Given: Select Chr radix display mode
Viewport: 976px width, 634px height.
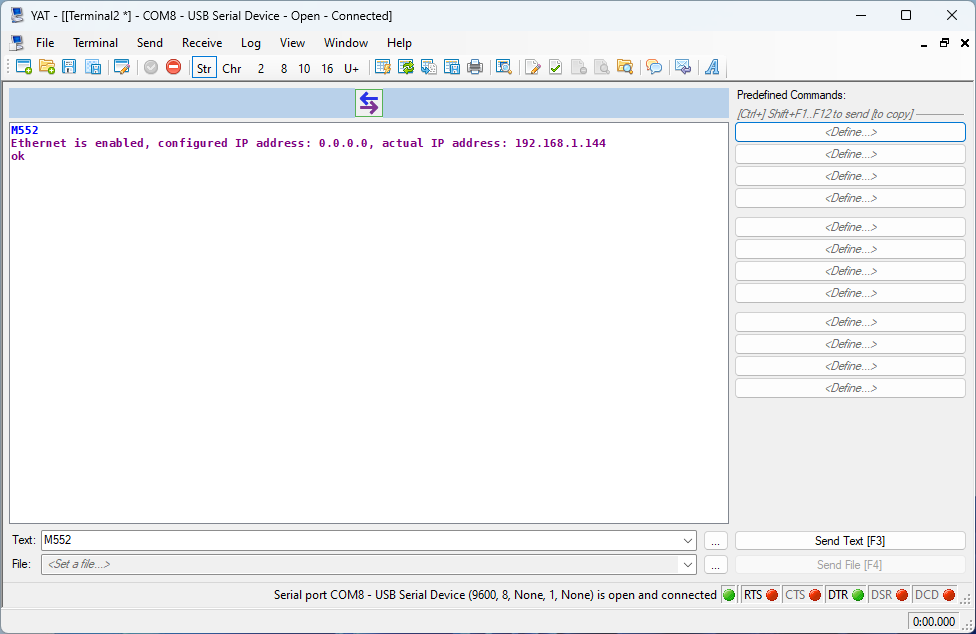Looking at the screenshot, I should tap(232, 68).
